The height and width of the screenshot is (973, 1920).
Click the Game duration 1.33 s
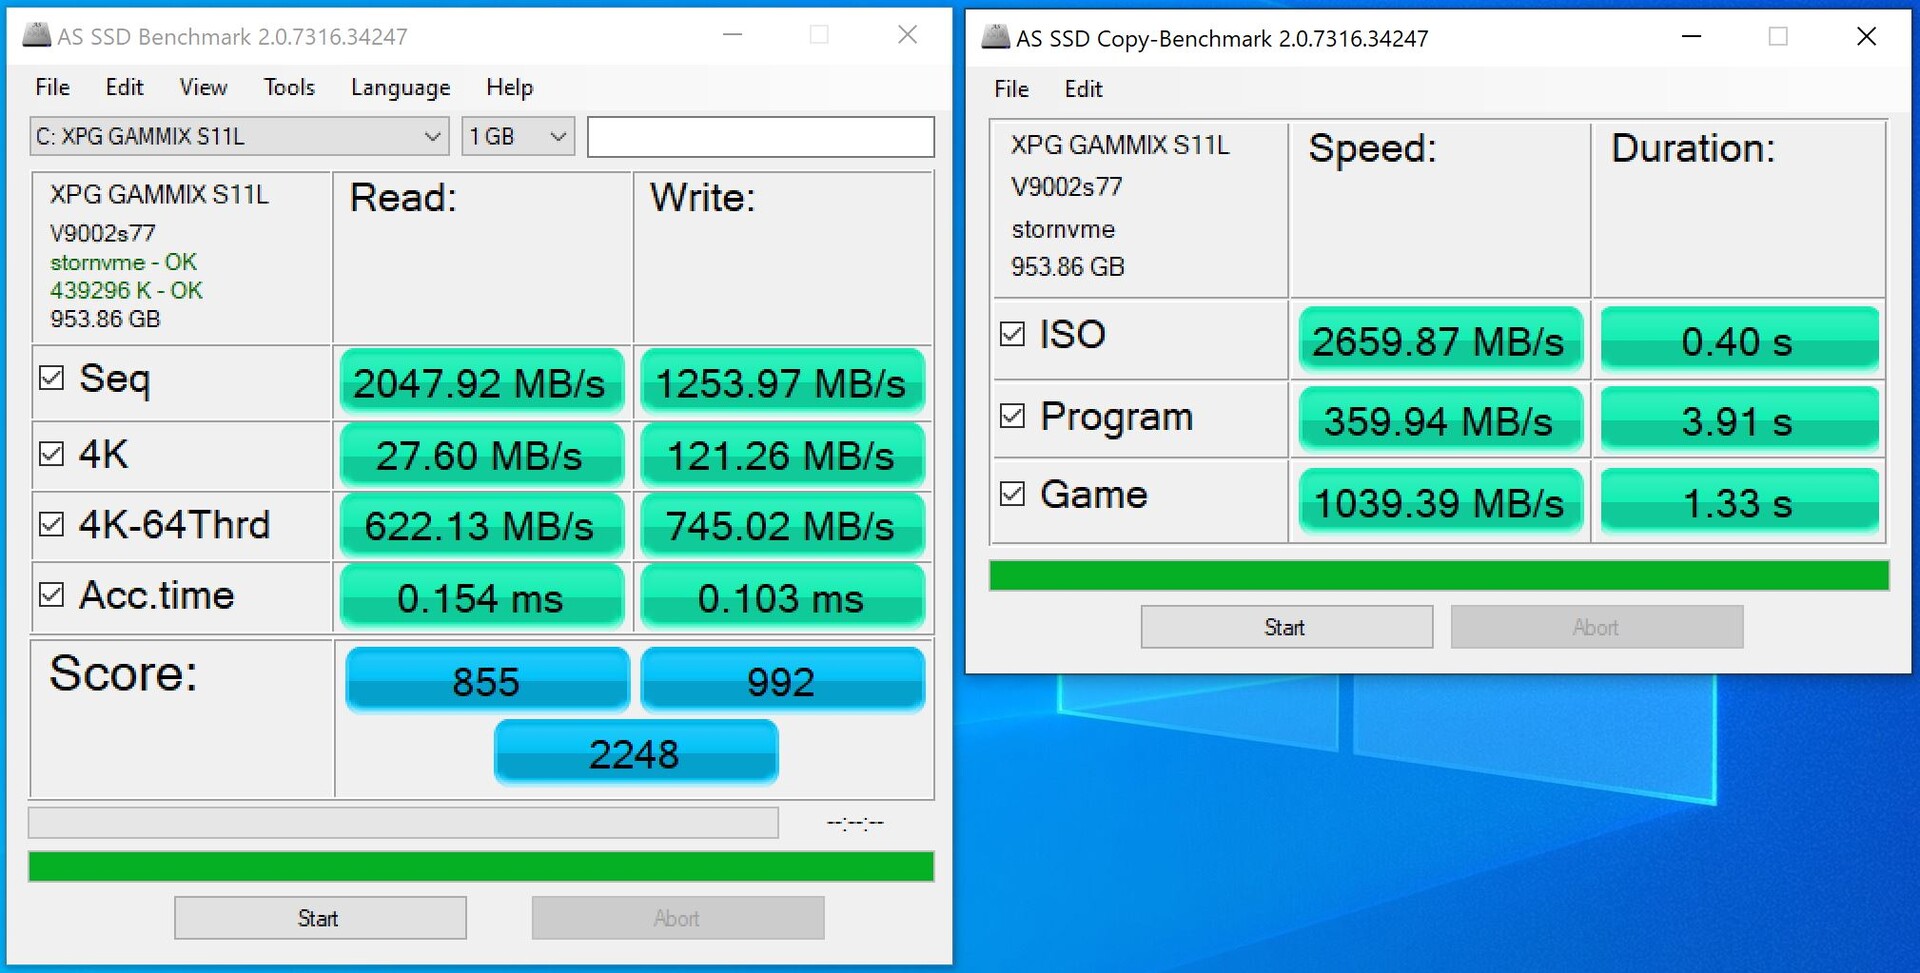tap(1739, 501)
